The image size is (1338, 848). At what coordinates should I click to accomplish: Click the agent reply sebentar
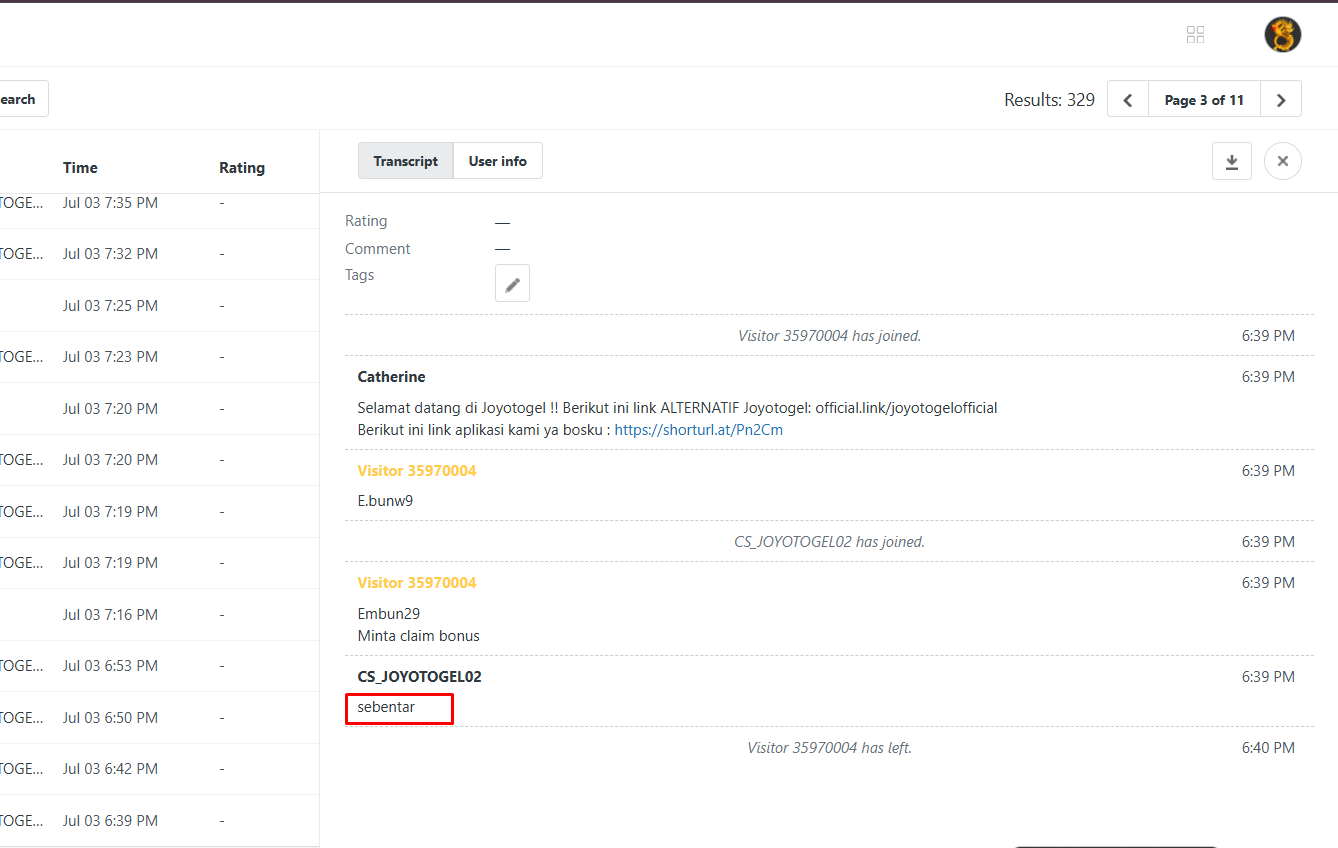click(x=386, y=707)
